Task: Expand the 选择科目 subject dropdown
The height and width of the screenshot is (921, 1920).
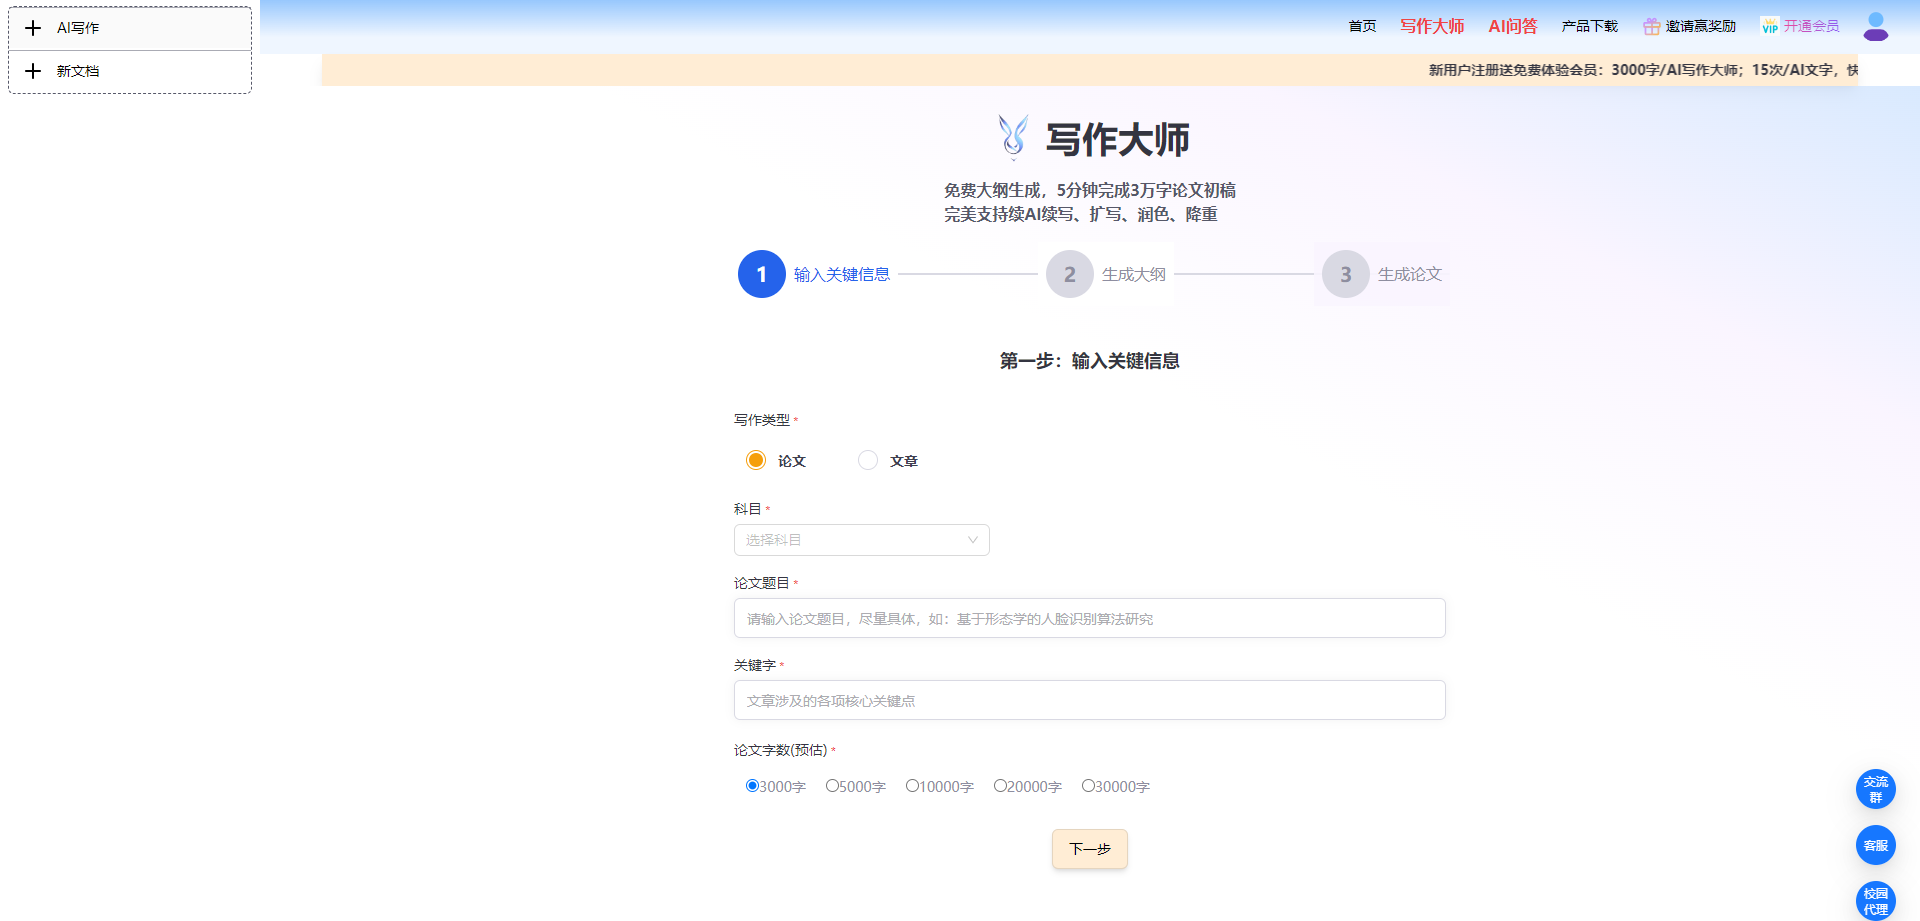Action: coord(861,540)
